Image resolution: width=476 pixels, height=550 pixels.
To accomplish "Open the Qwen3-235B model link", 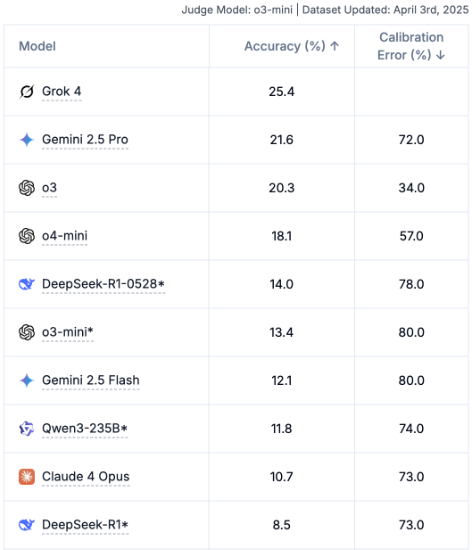I will coord(85,428).
